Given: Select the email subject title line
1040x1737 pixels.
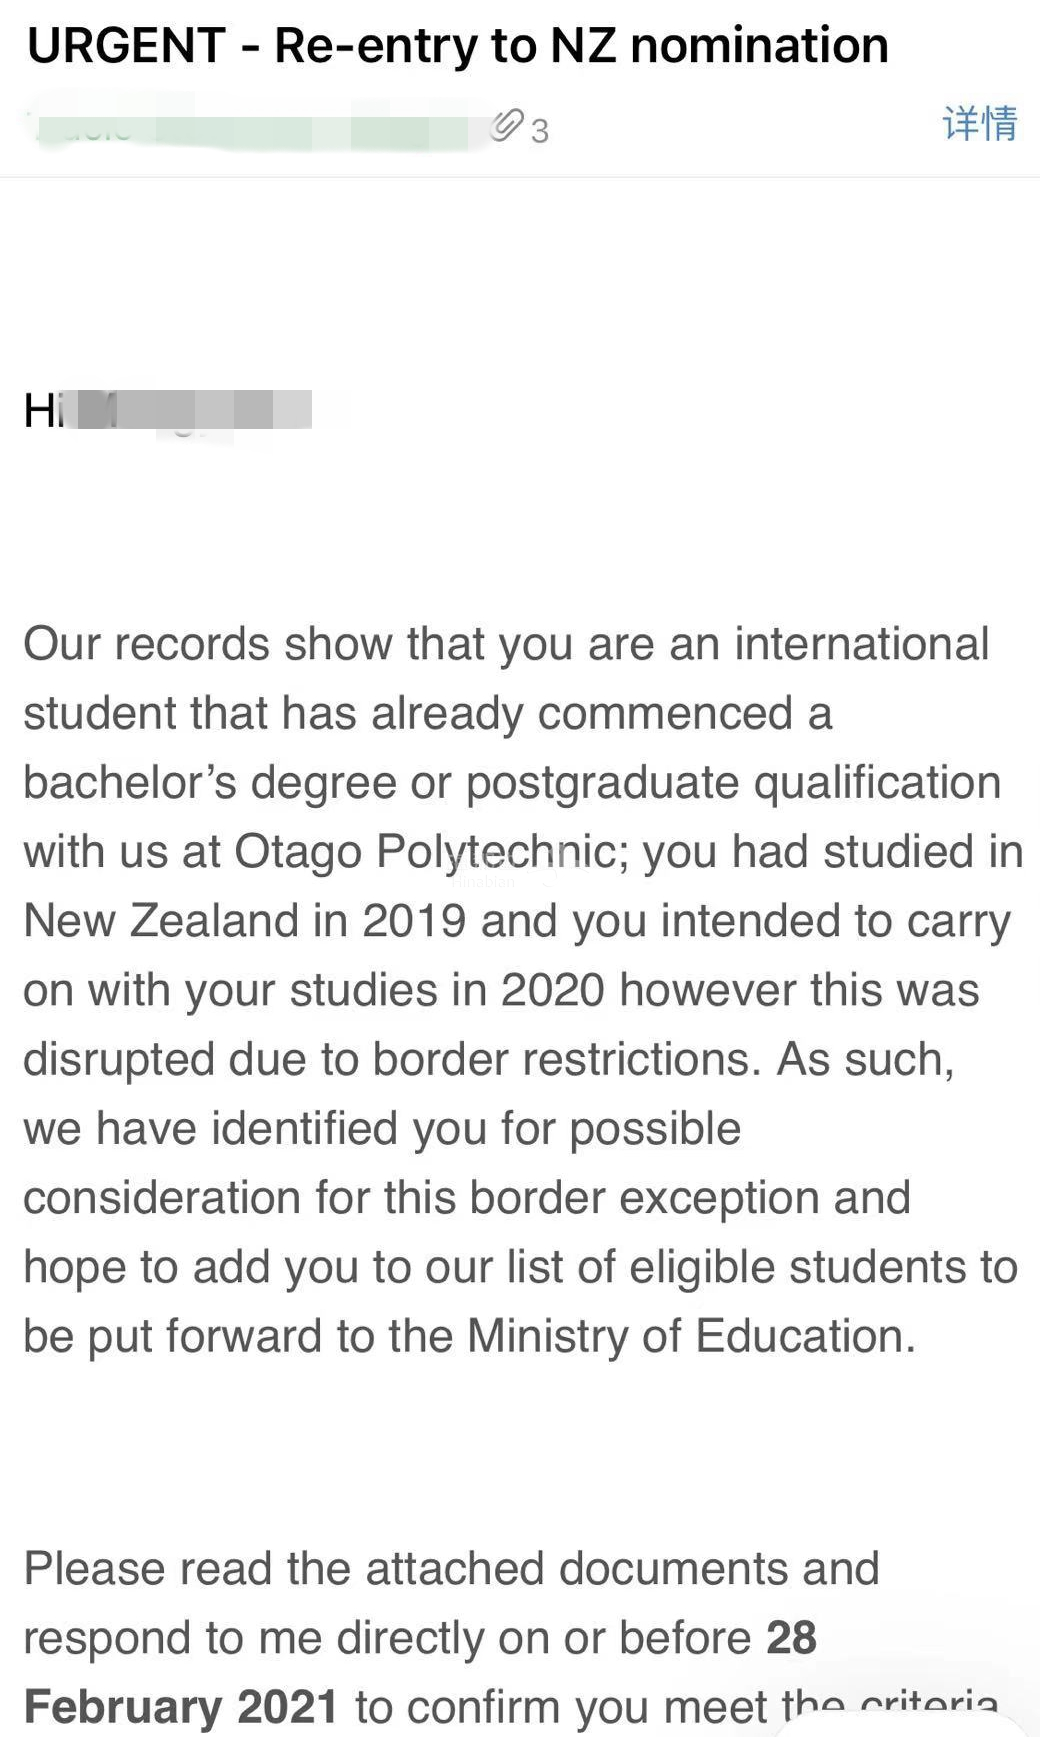Looking at the screenshot, I should click(458, 45).
